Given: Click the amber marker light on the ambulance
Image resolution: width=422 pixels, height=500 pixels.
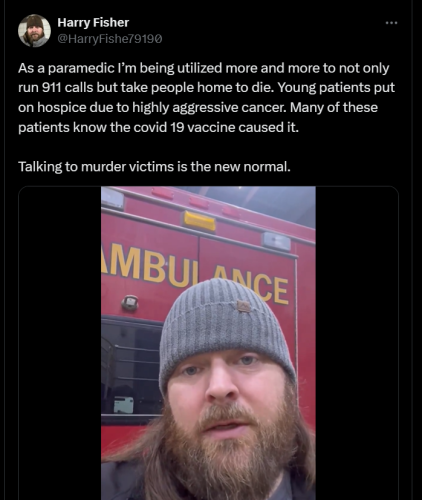Looking at the screenshot, I should pos(199,221).
